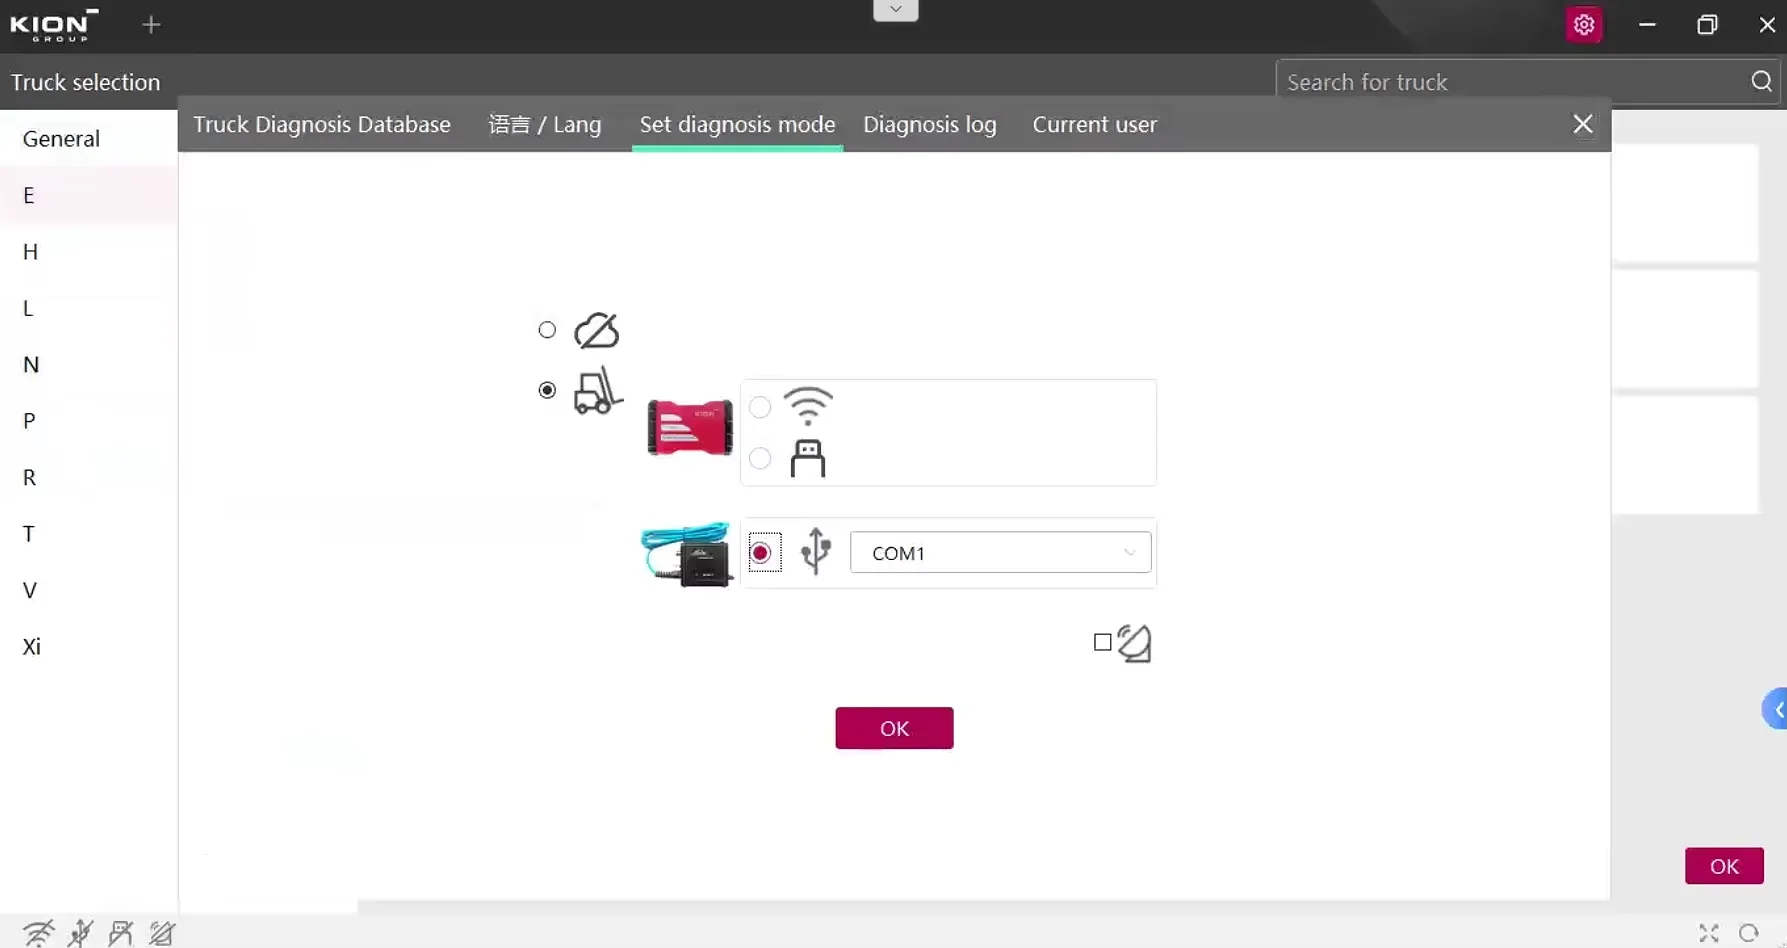Viewport: 1787px width, 948px height.
Task: Tick the checkbox below the COM port
Action: tap(1103, 642)
